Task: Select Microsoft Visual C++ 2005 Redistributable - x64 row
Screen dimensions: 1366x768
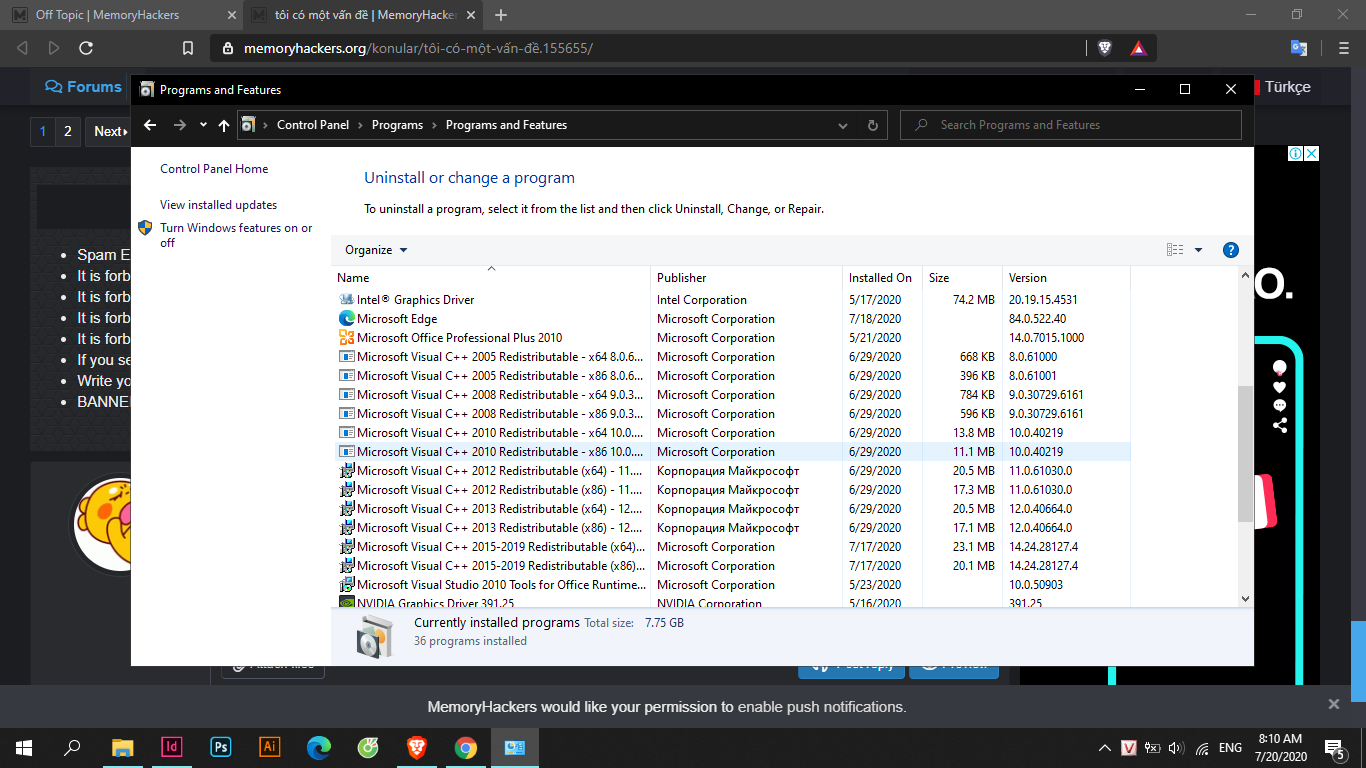Action: click(731, 357)
